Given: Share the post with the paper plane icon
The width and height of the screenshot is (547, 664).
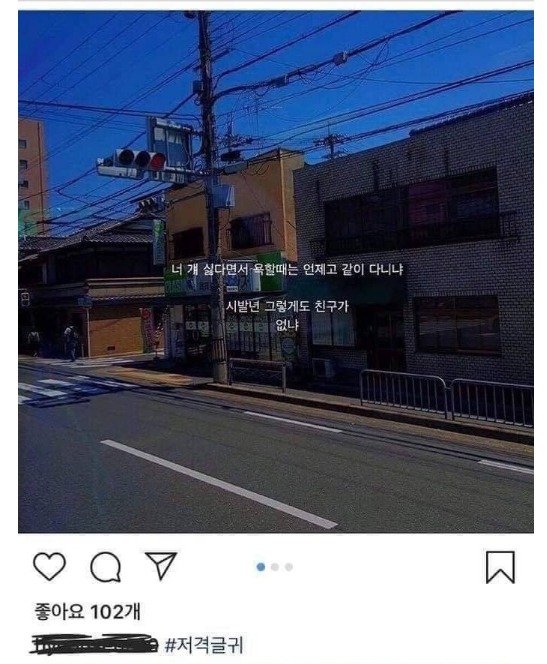Looking at the screenshot, I should 161,565.
